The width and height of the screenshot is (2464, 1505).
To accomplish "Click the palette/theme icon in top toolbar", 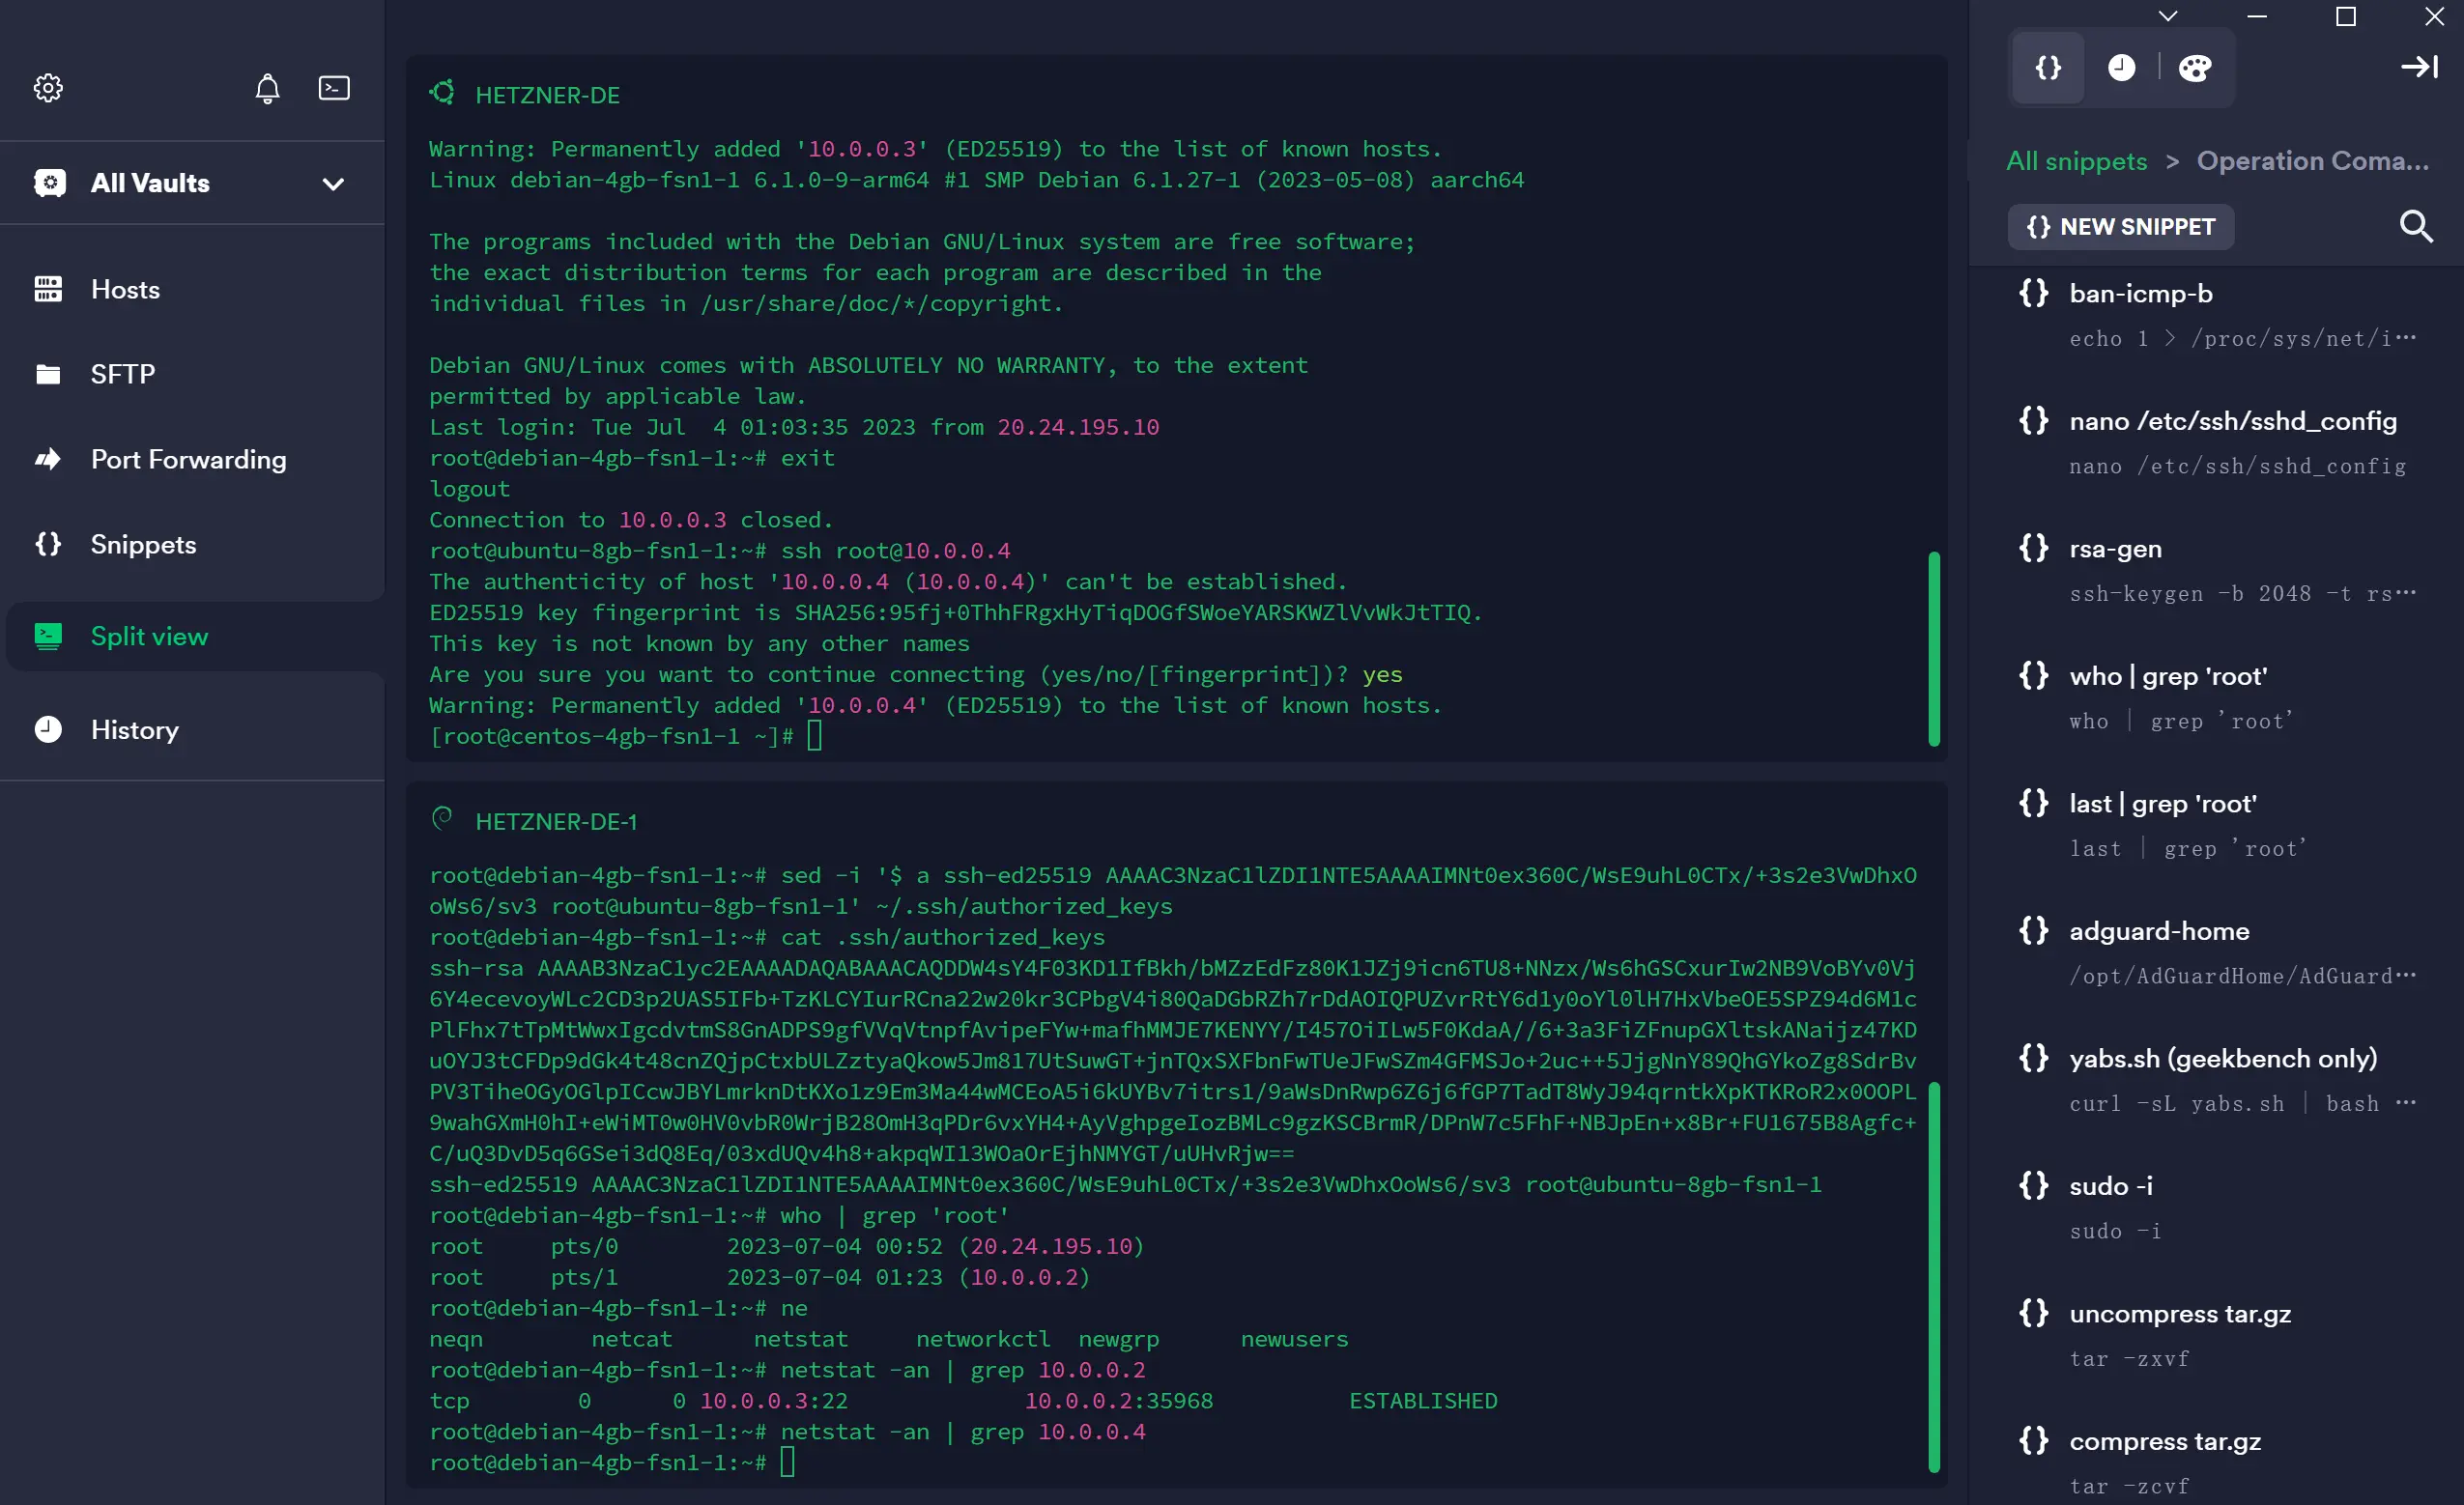I will click(x=2196, y=67).
